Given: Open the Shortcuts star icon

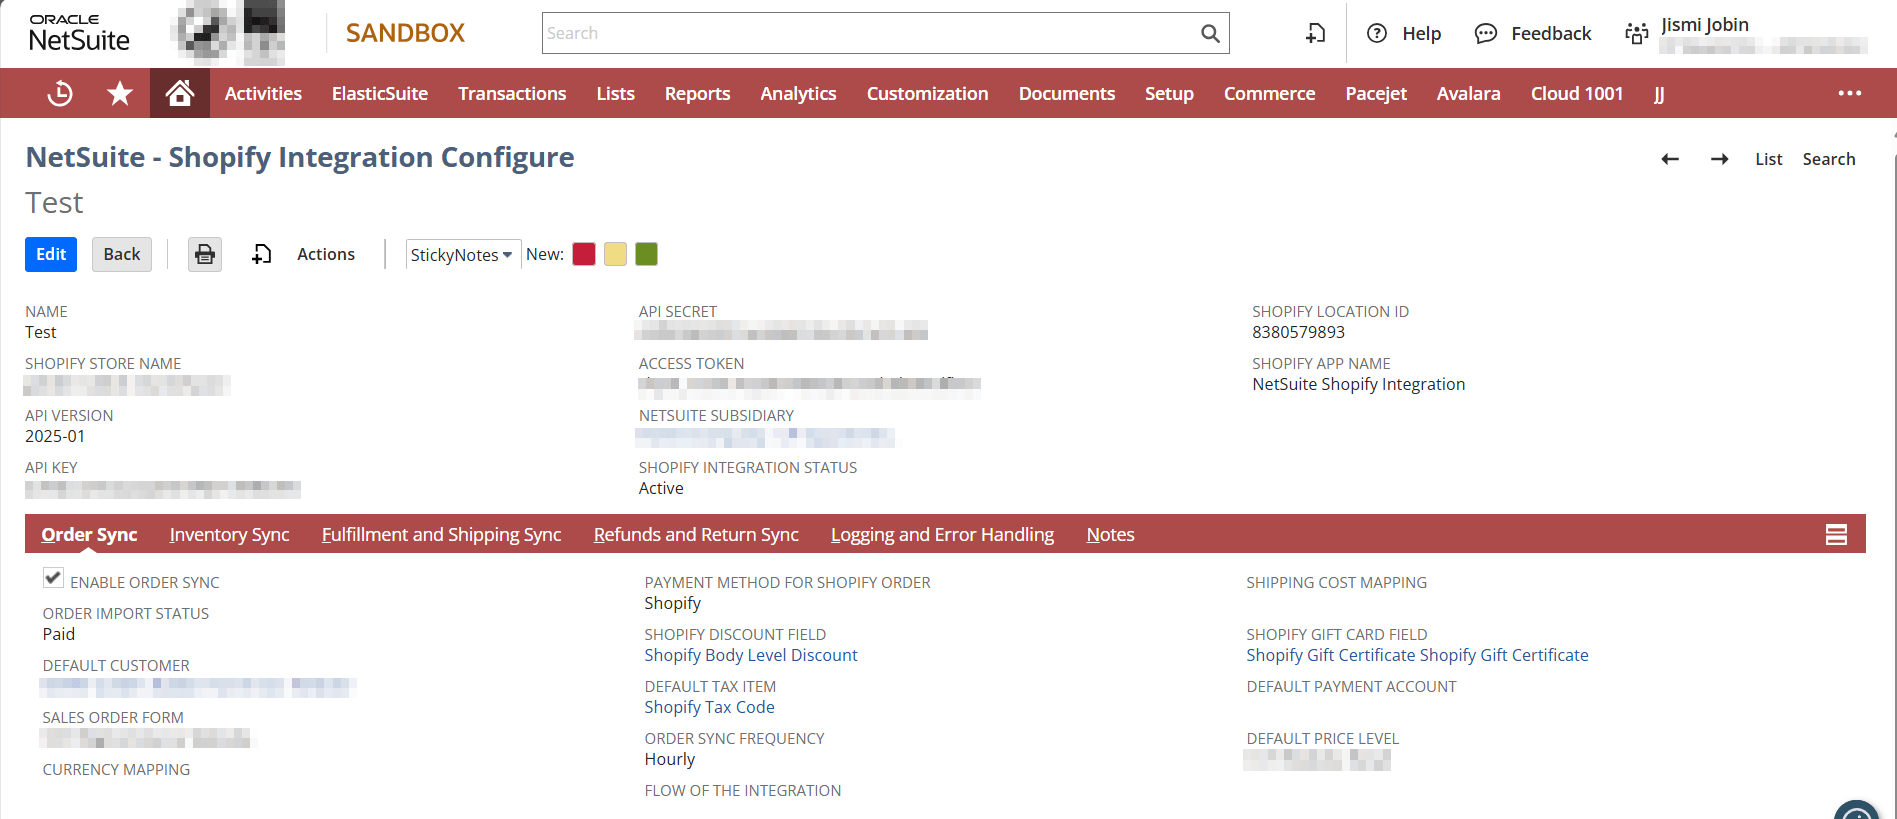Looking at the screenshot, I should (x=120, y=93).
